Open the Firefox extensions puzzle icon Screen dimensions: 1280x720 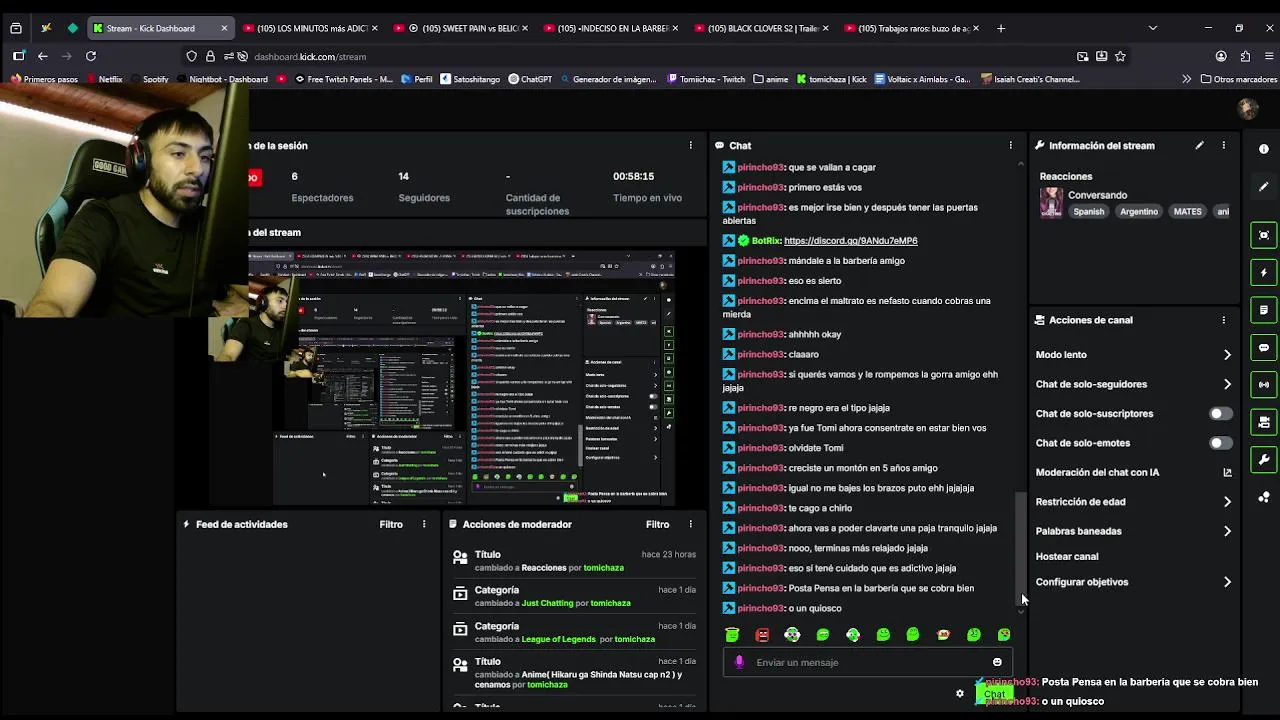(1245, 56)
